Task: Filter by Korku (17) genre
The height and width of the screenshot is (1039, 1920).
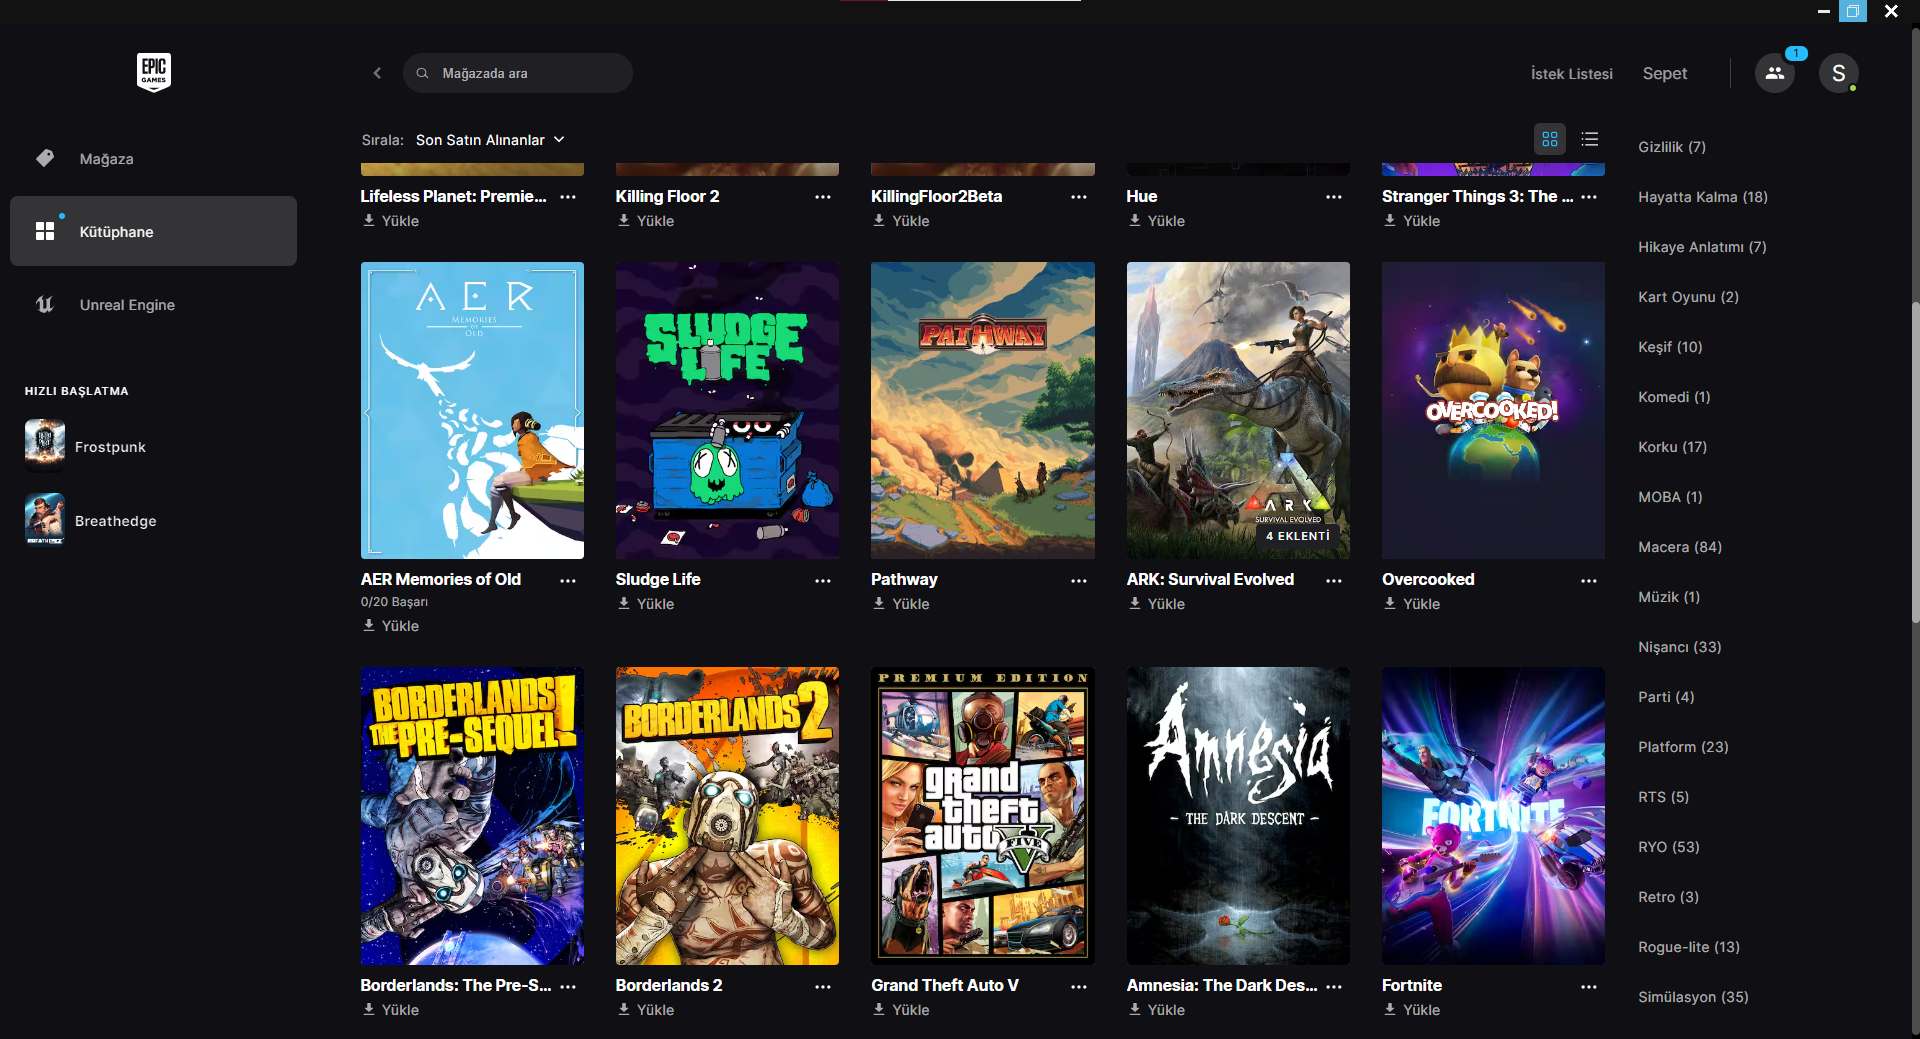Action: click(1672, 447)
